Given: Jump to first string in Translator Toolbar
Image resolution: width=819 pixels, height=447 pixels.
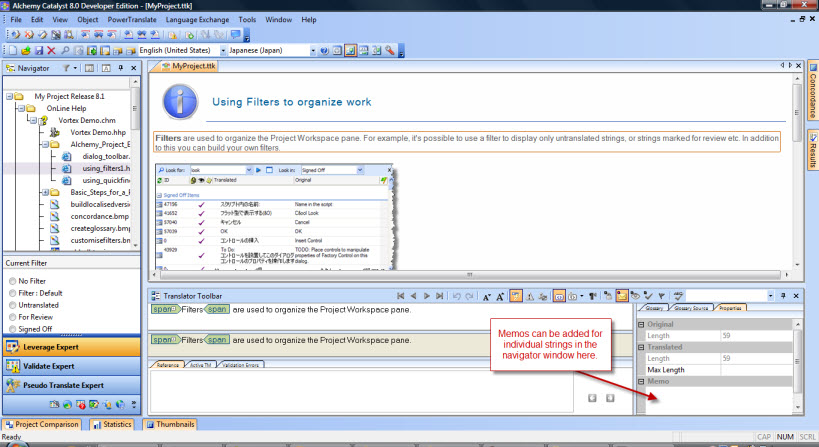Looking at the screenshot, I should pos(401,296).
